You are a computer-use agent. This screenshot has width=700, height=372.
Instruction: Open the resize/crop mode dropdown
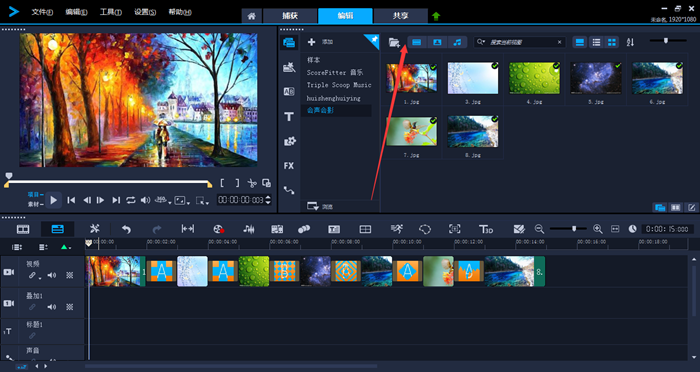pos(202,201)
